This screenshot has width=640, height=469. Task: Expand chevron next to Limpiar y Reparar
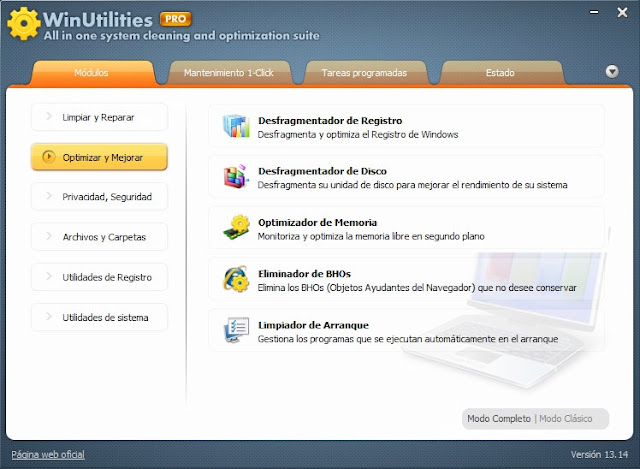[x=49, y=117]
